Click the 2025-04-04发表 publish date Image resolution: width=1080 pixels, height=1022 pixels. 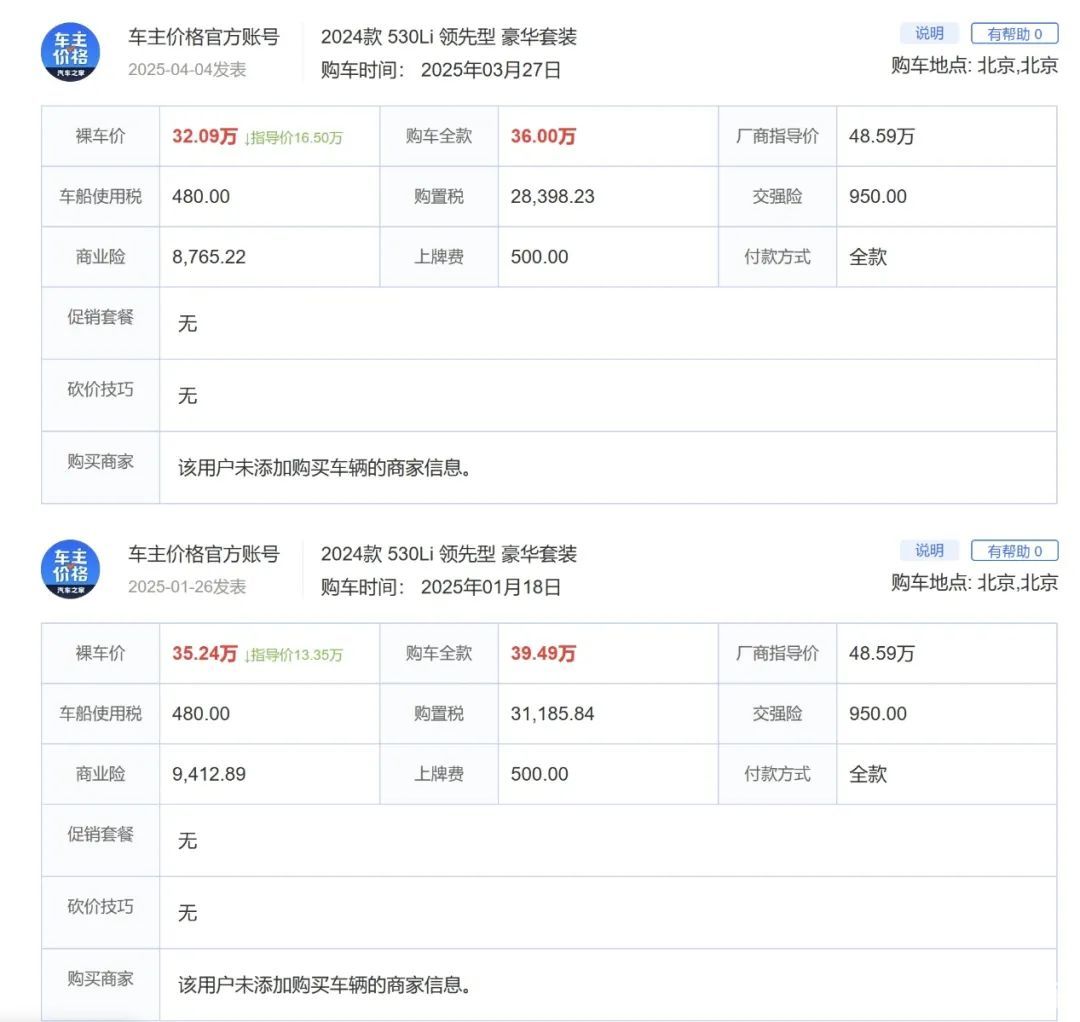(187, 70)
